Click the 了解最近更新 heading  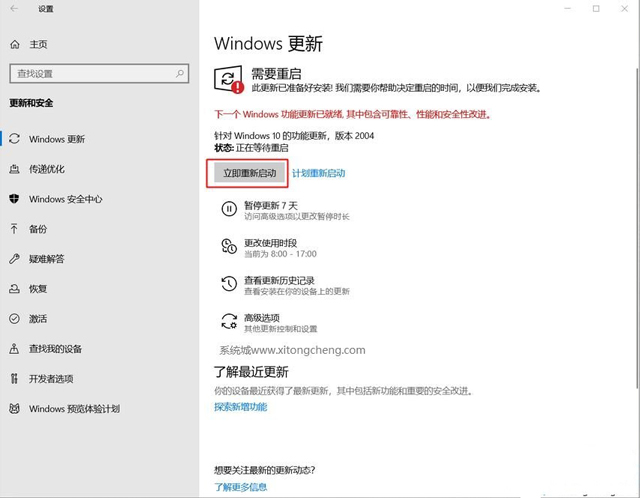[251, 372]
